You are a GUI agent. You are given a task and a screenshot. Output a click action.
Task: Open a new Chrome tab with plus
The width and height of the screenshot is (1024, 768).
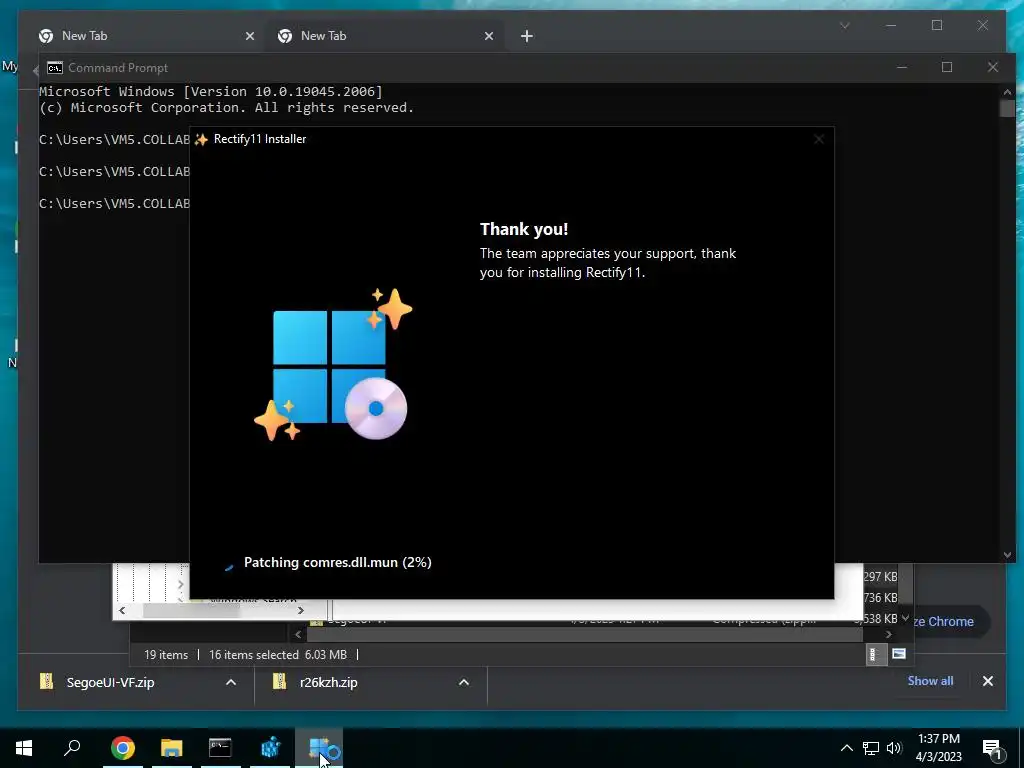click(526, 36)
